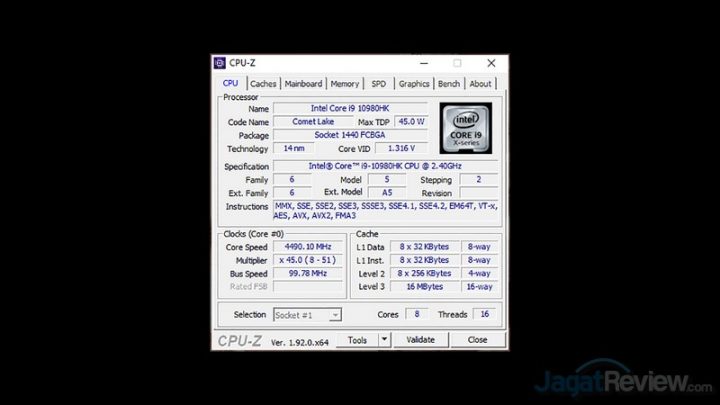Open the Tools dropdown arrow
This screenshot has height=405, width=720.
pyautogui.click(x=384, y=340)
